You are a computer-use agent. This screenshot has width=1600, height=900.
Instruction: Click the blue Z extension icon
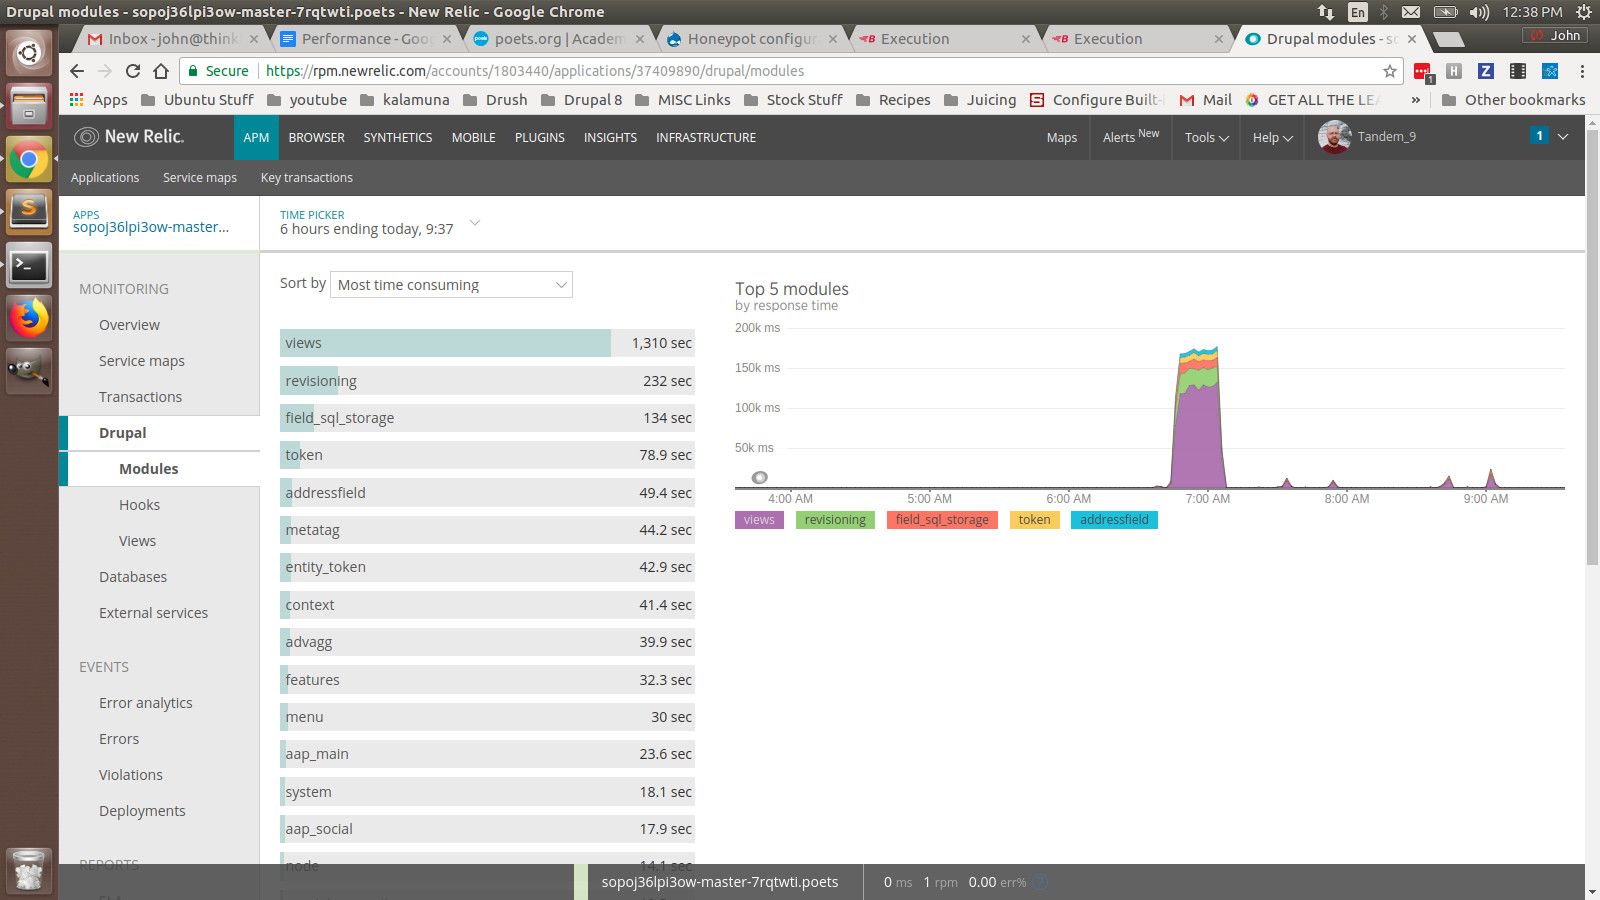1486,71
